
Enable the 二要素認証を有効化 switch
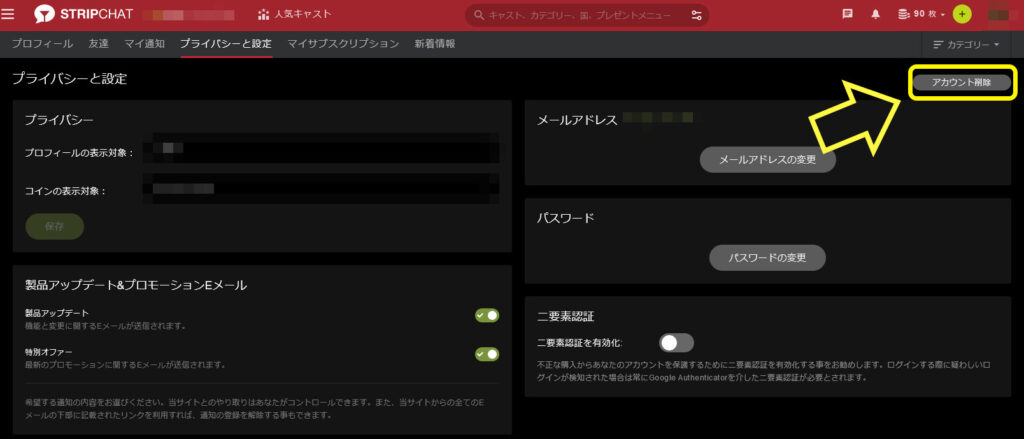[677, 342]
